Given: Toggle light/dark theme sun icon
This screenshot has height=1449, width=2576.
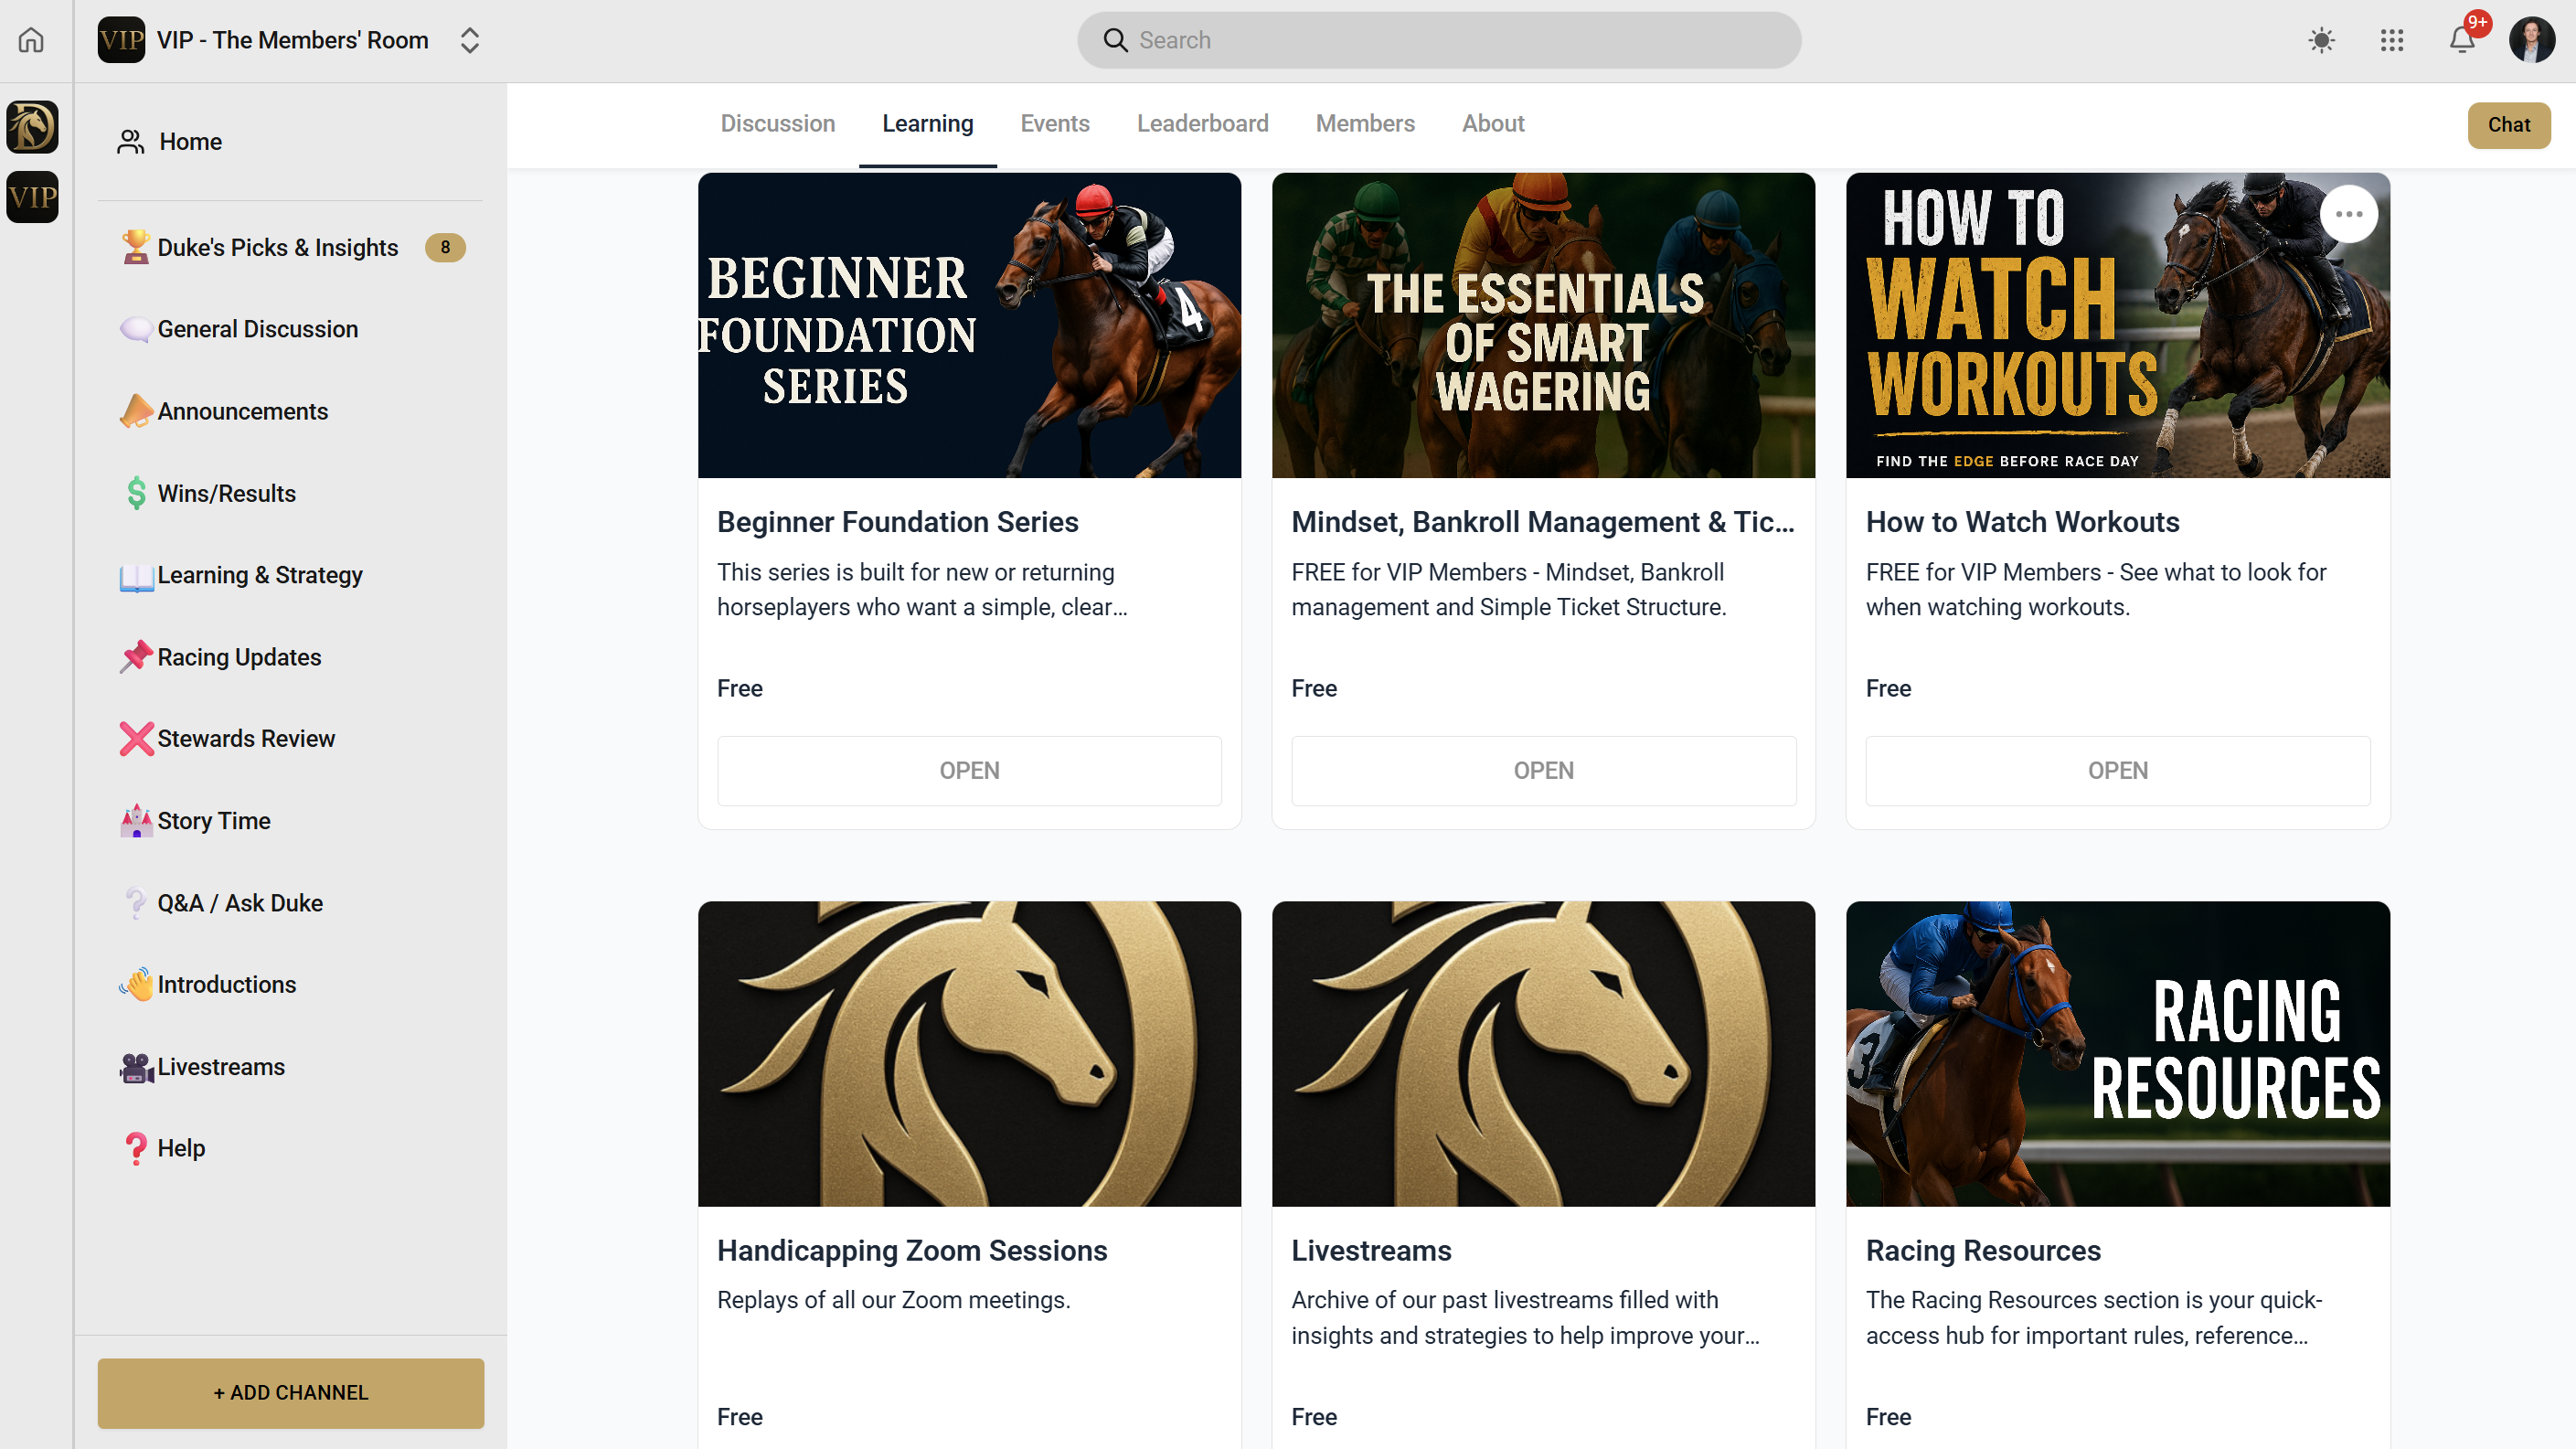Looking at the screenshot, I should tap(2322, 40).
